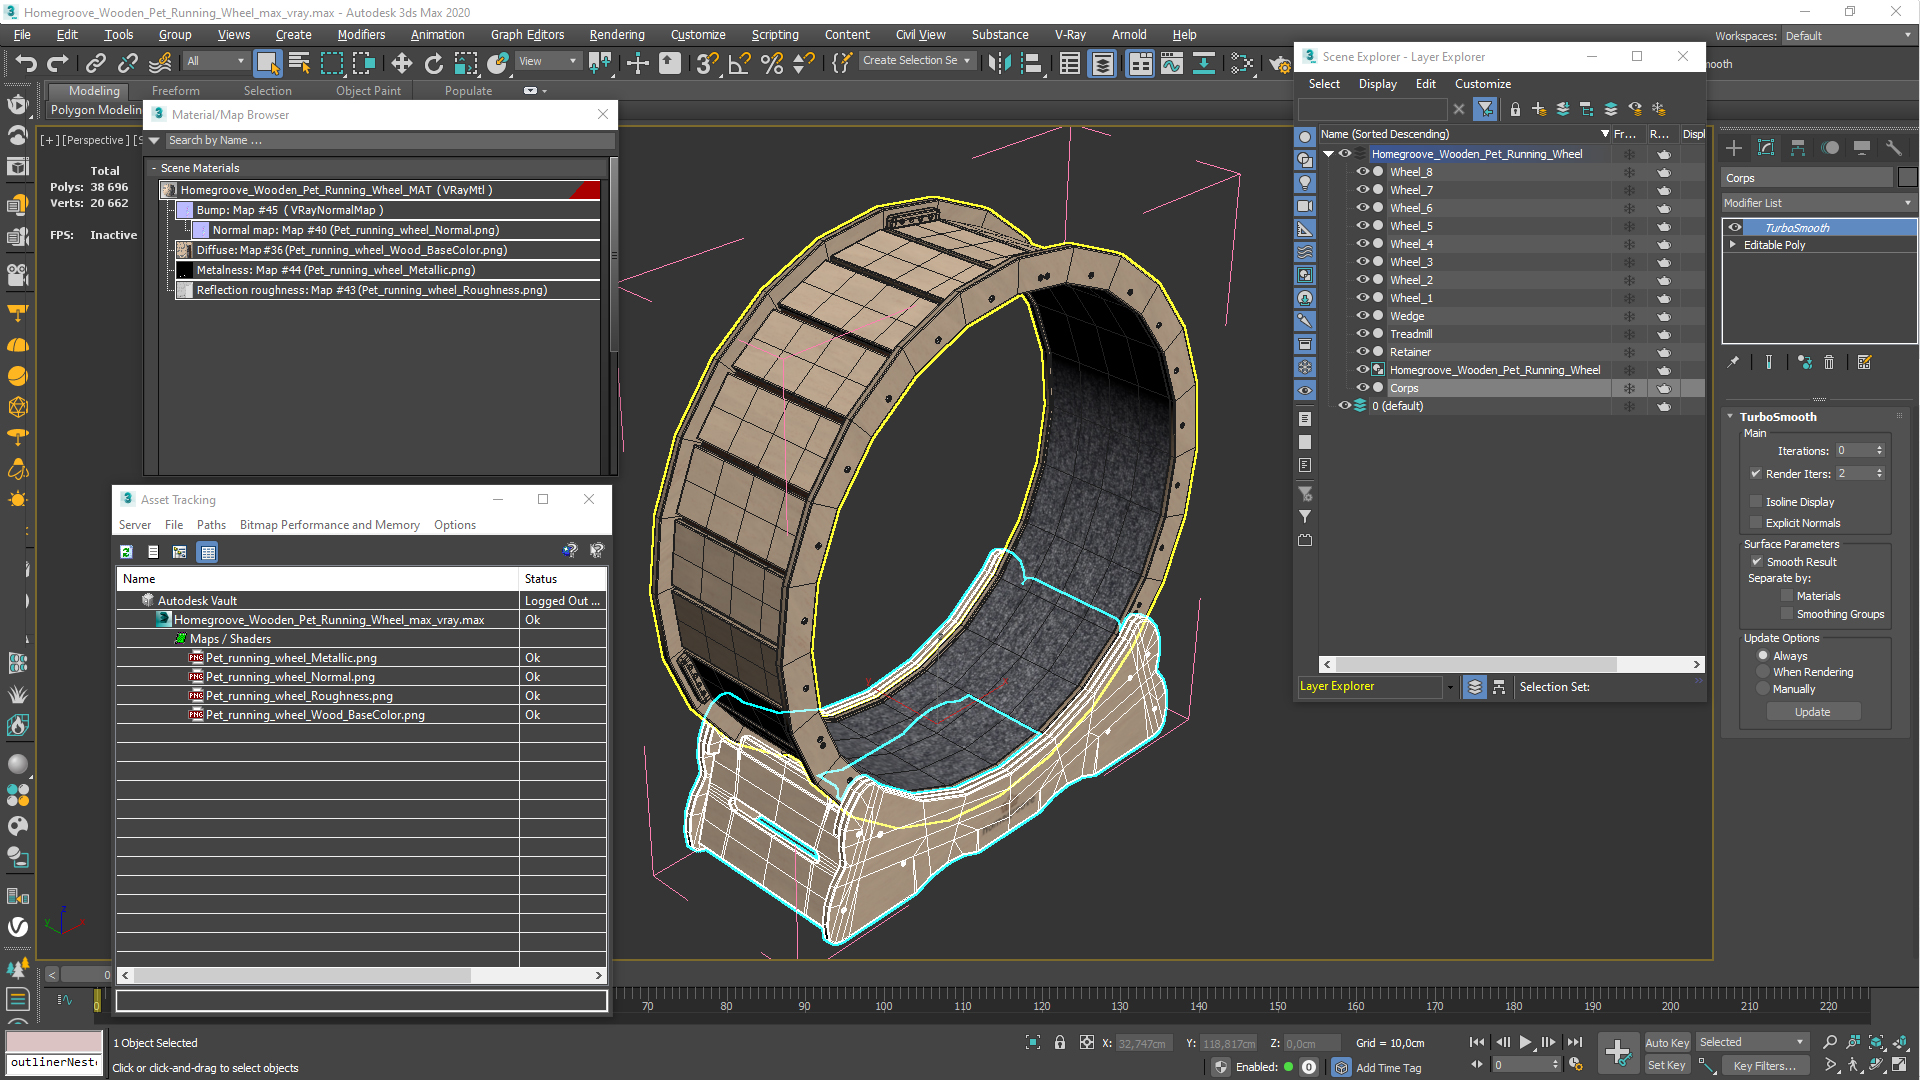Image resolution: width=1920 pixels, height=1080 pixels.
Task: Open Display menu in Scene Explorer
Action: point(1377,84)
